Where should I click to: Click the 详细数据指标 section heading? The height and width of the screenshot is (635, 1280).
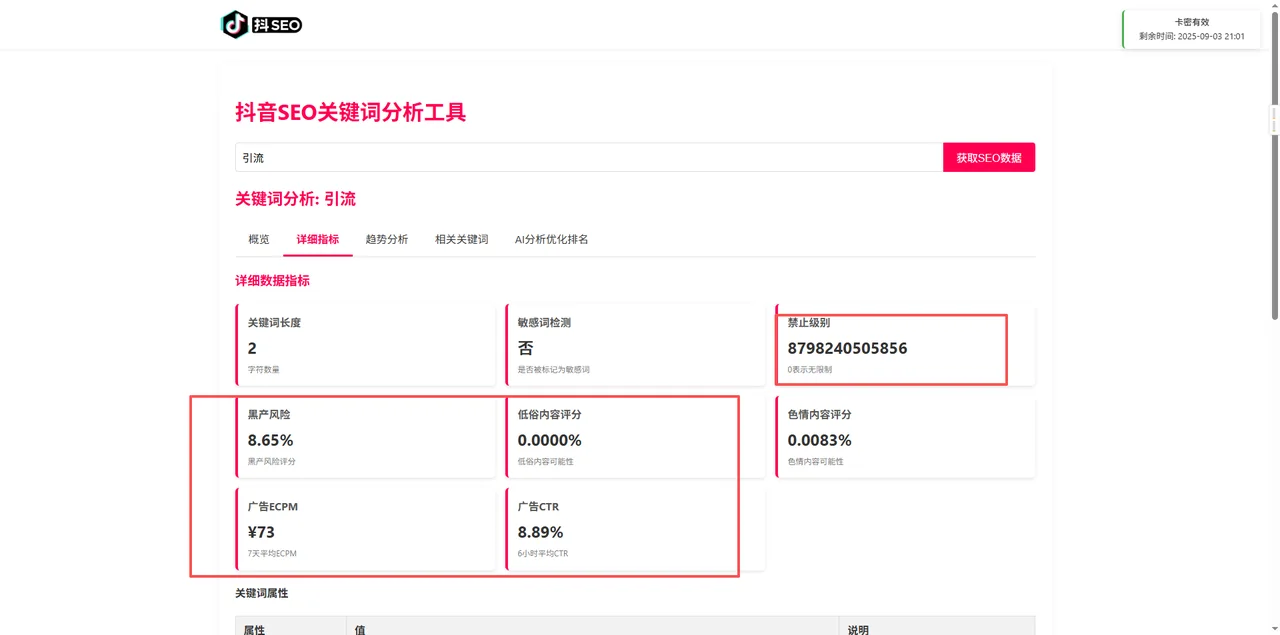point(273,281)
